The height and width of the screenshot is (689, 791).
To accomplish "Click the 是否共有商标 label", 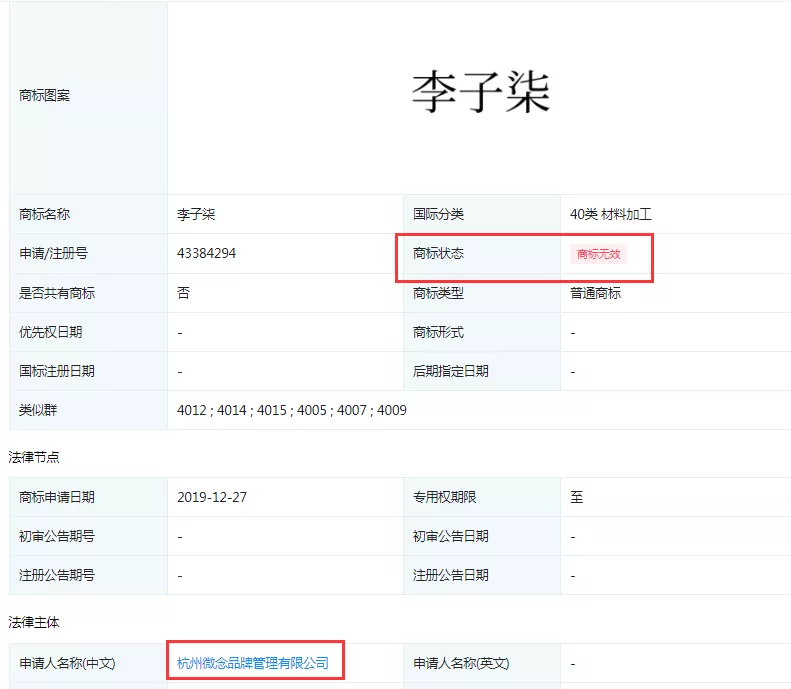I will (57, 293).
